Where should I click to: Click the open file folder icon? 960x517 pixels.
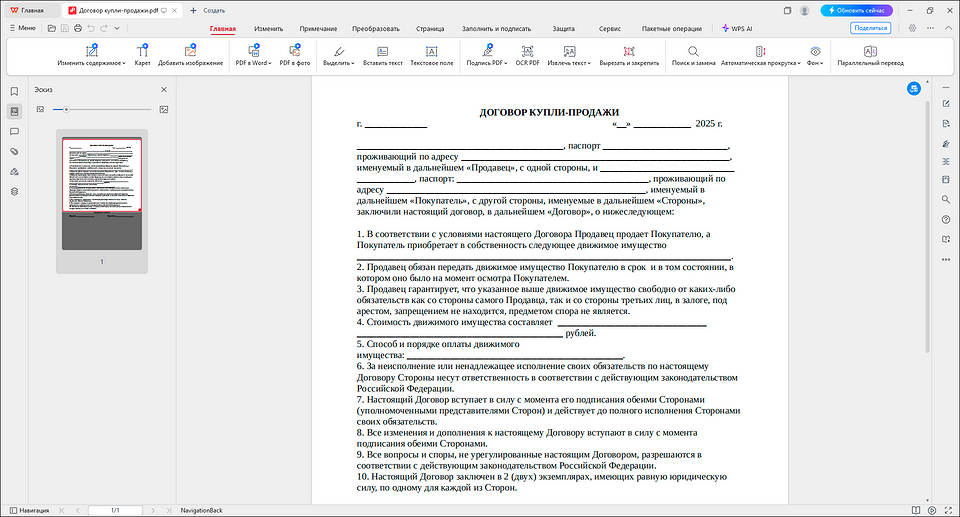click(x=51, y=28)
